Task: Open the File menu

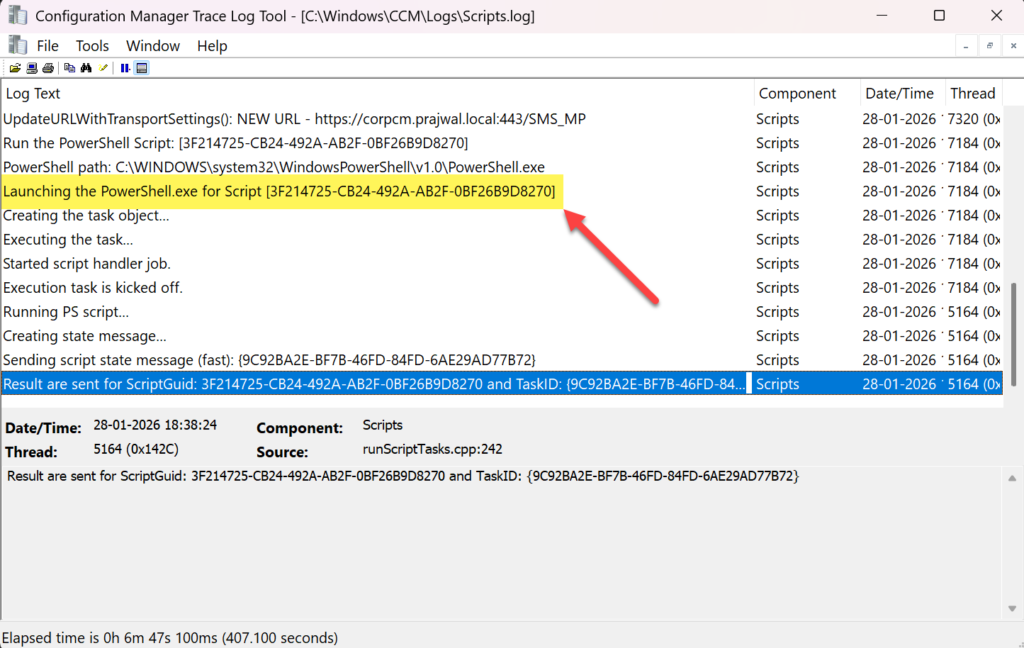Action: pyautogui.click(x=48, y=46)
